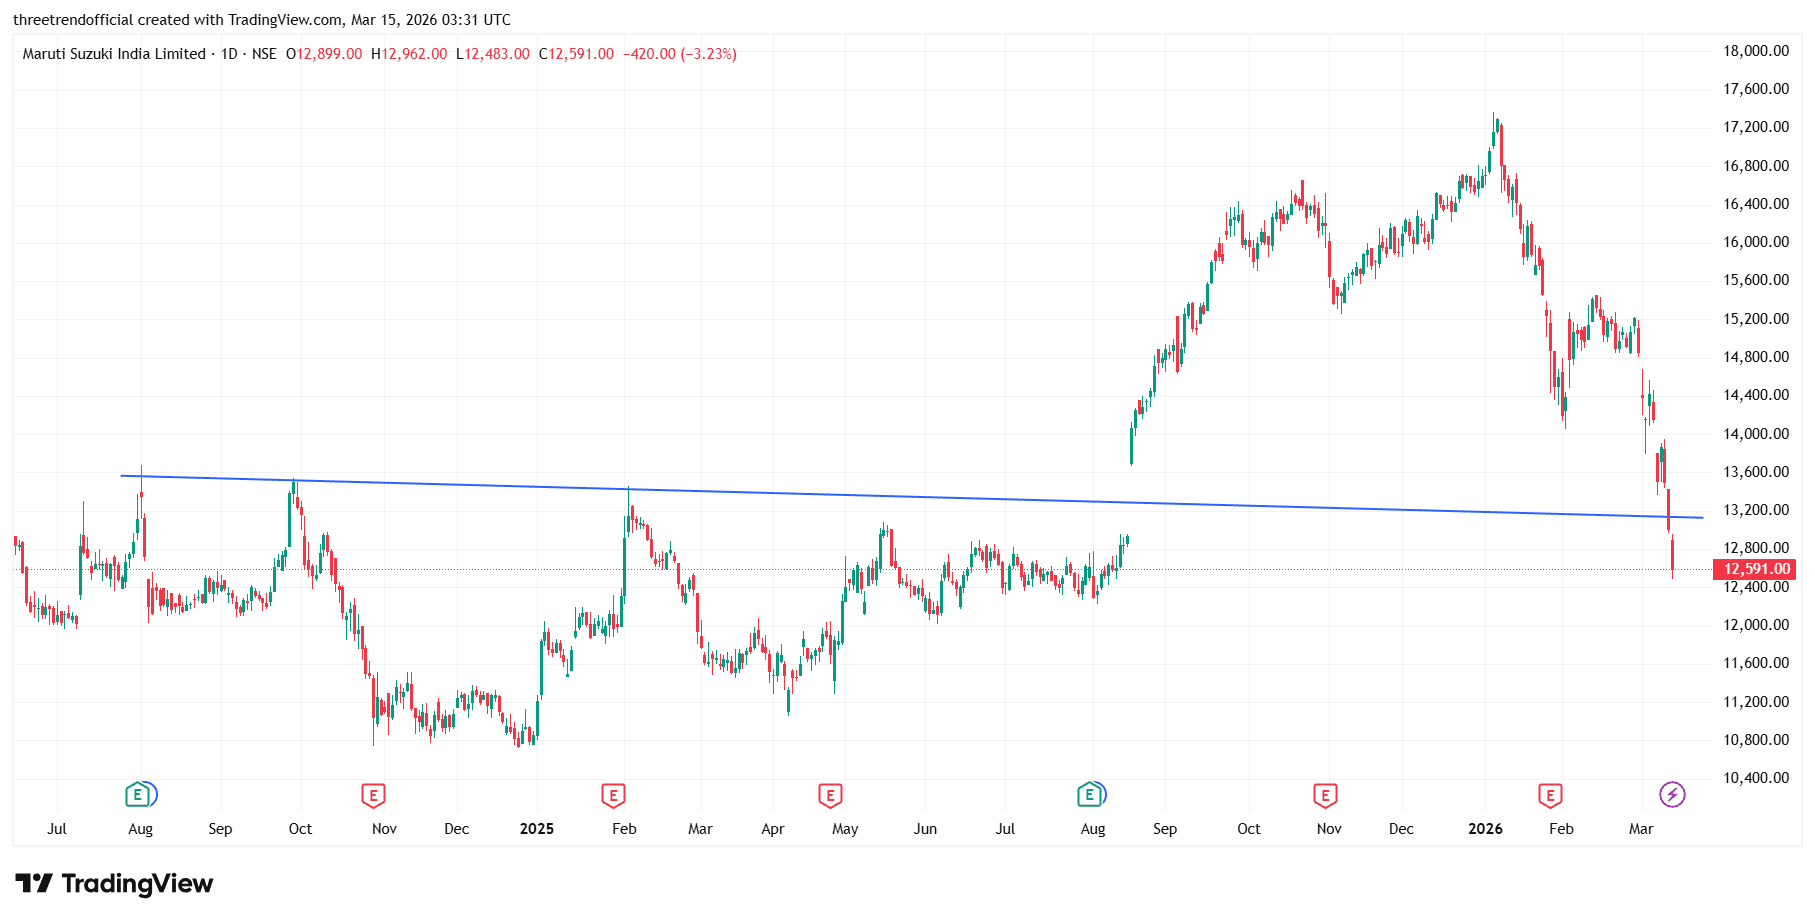
Task: Click the 10,800.00 price axis label
Action: point(1756,740)
